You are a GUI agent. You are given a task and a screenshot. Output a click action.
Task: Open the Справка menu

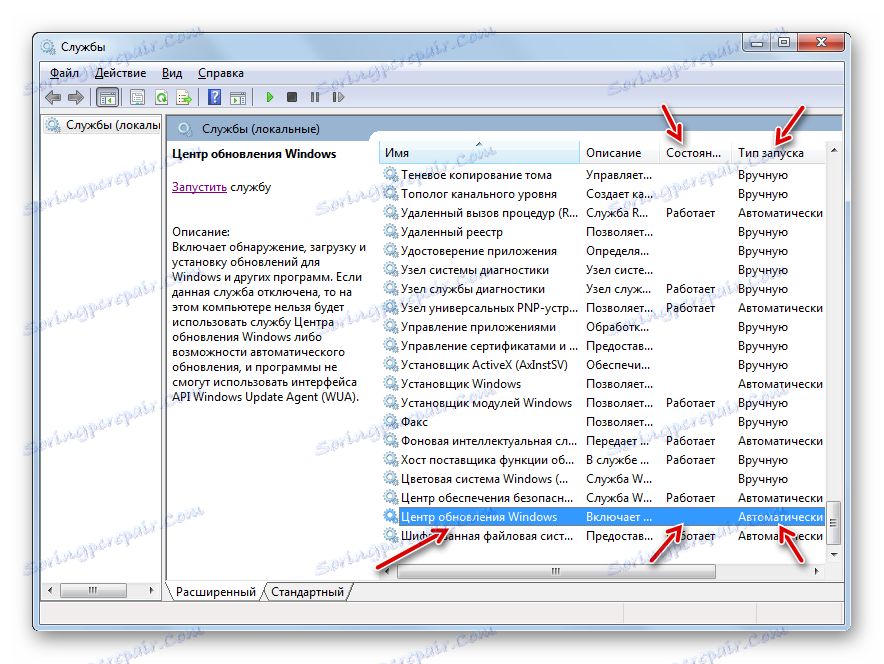pos(220,73)
